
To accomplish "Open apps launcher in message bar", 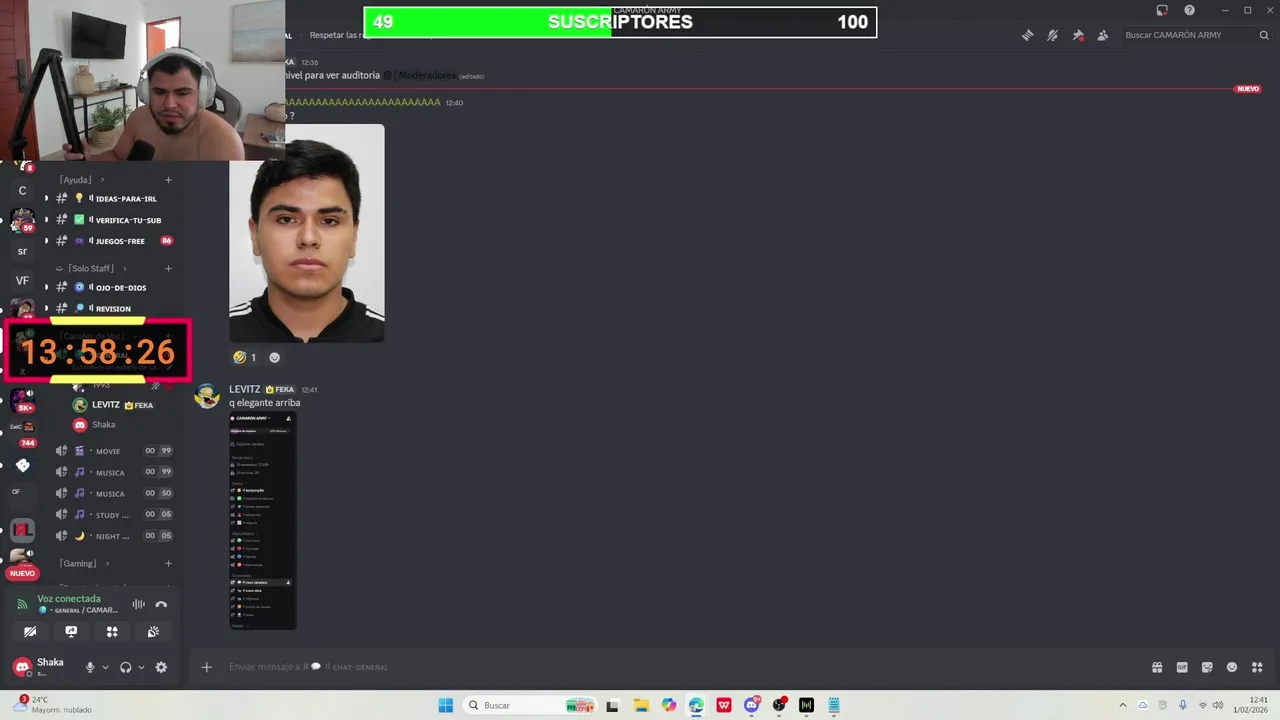I will pyautogui.click(x=1257, y=667).
